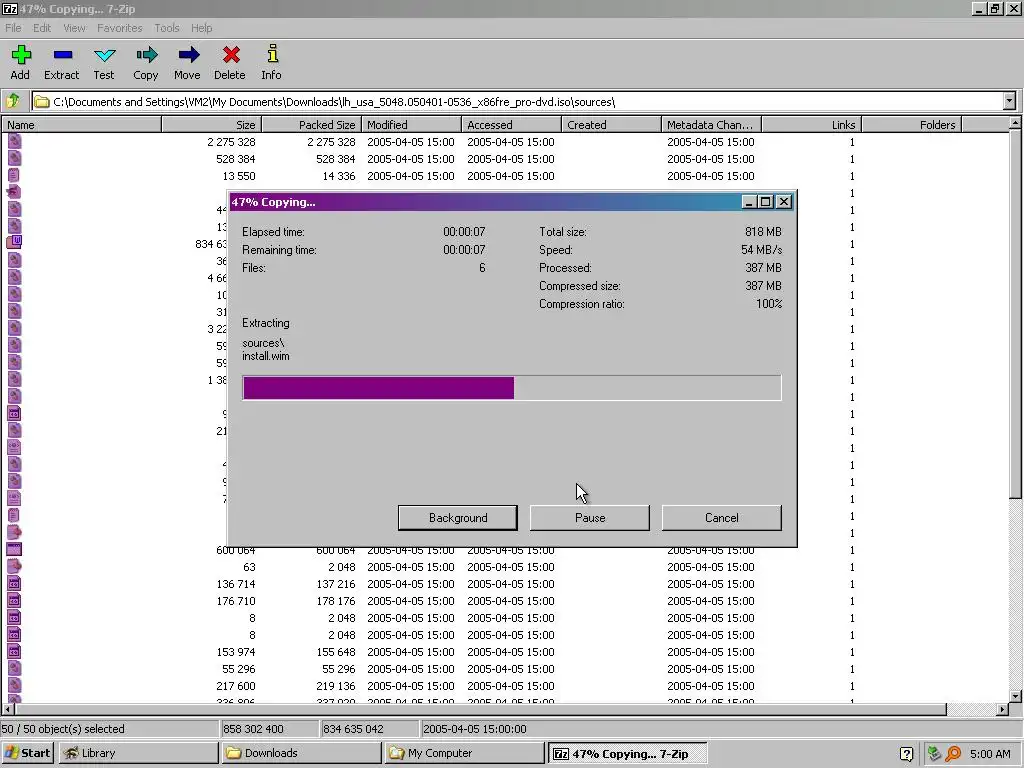Click the Info toolbar icon
1024x768 pixels.
click(x=272, y=54)
